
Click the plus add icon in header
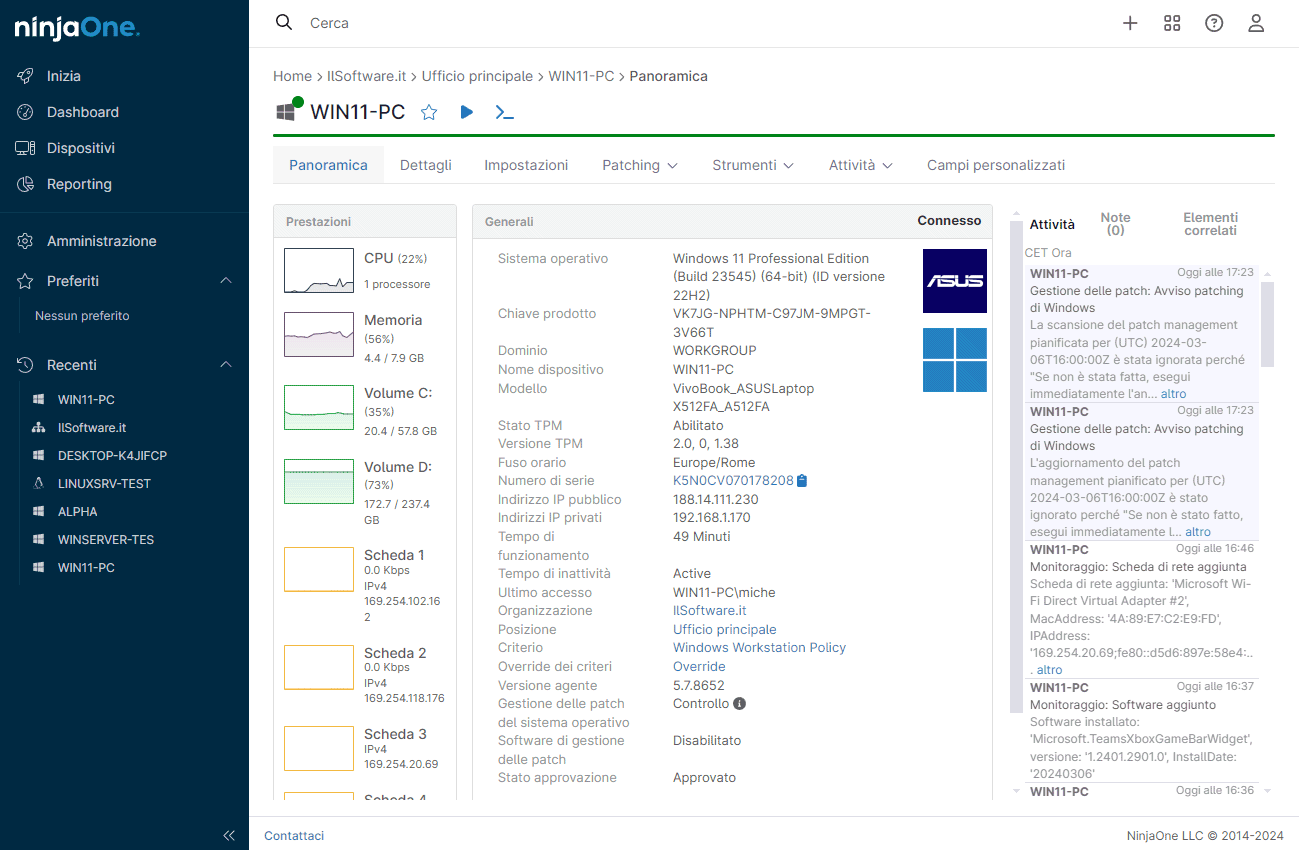point(1130,23)
